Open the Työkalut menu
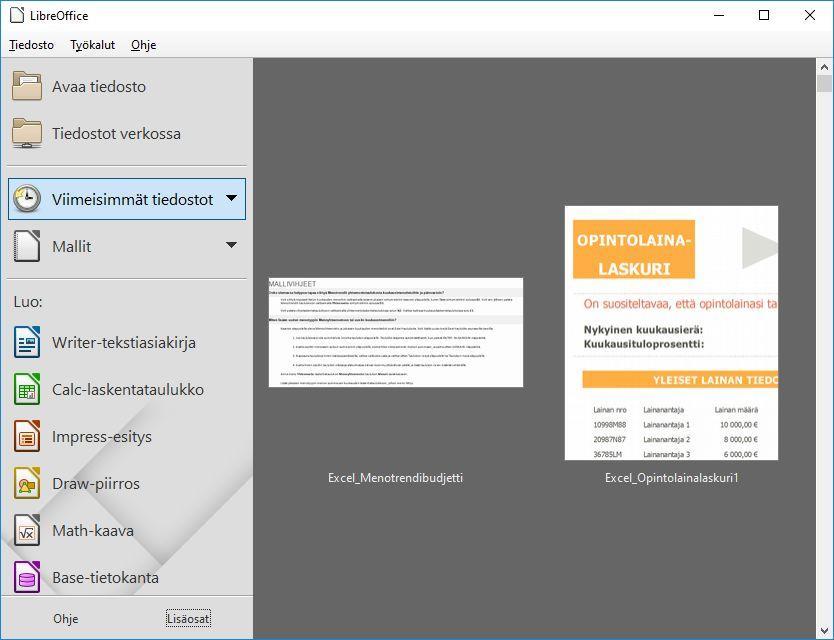Image resolution: width=834 pixels, height=640 pixels. pos(93,45)
